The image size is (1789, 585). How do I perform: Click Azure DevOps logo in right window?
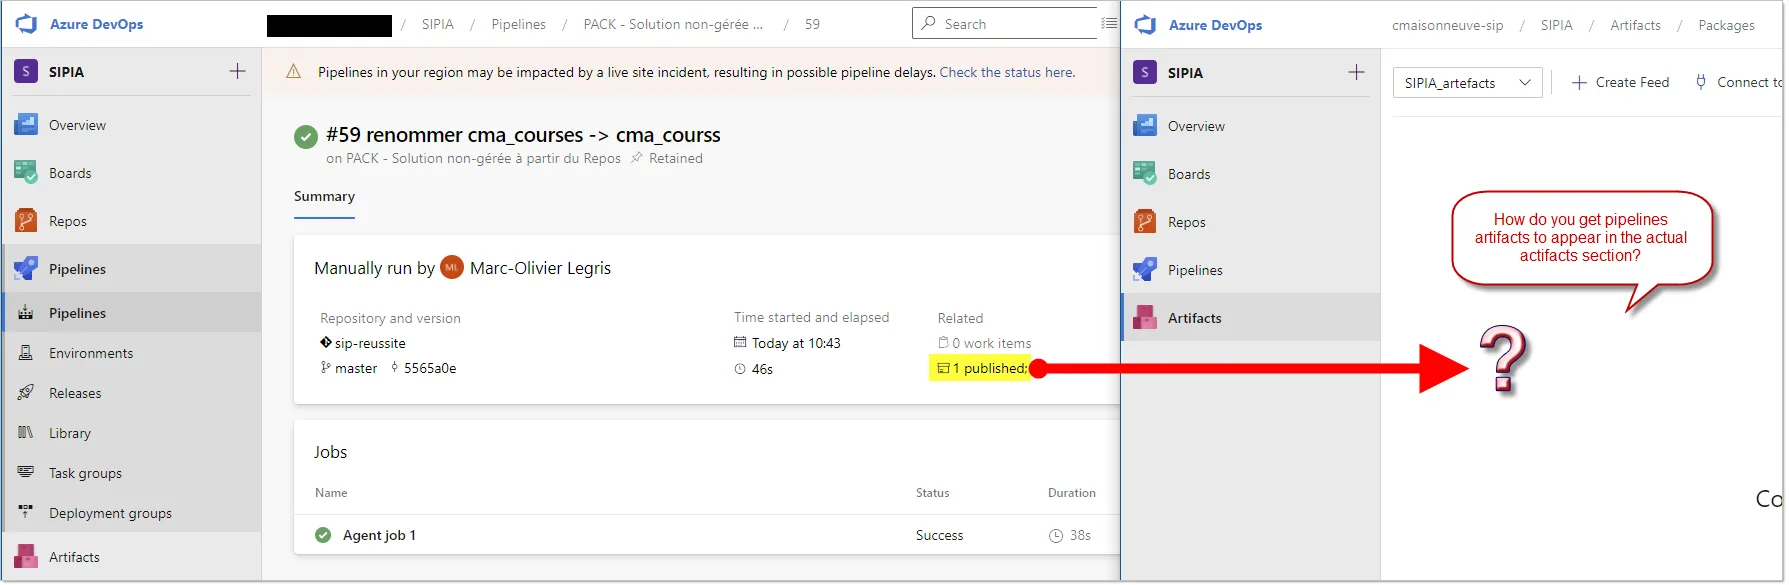pyautogui.click(x=1145, y=25)
